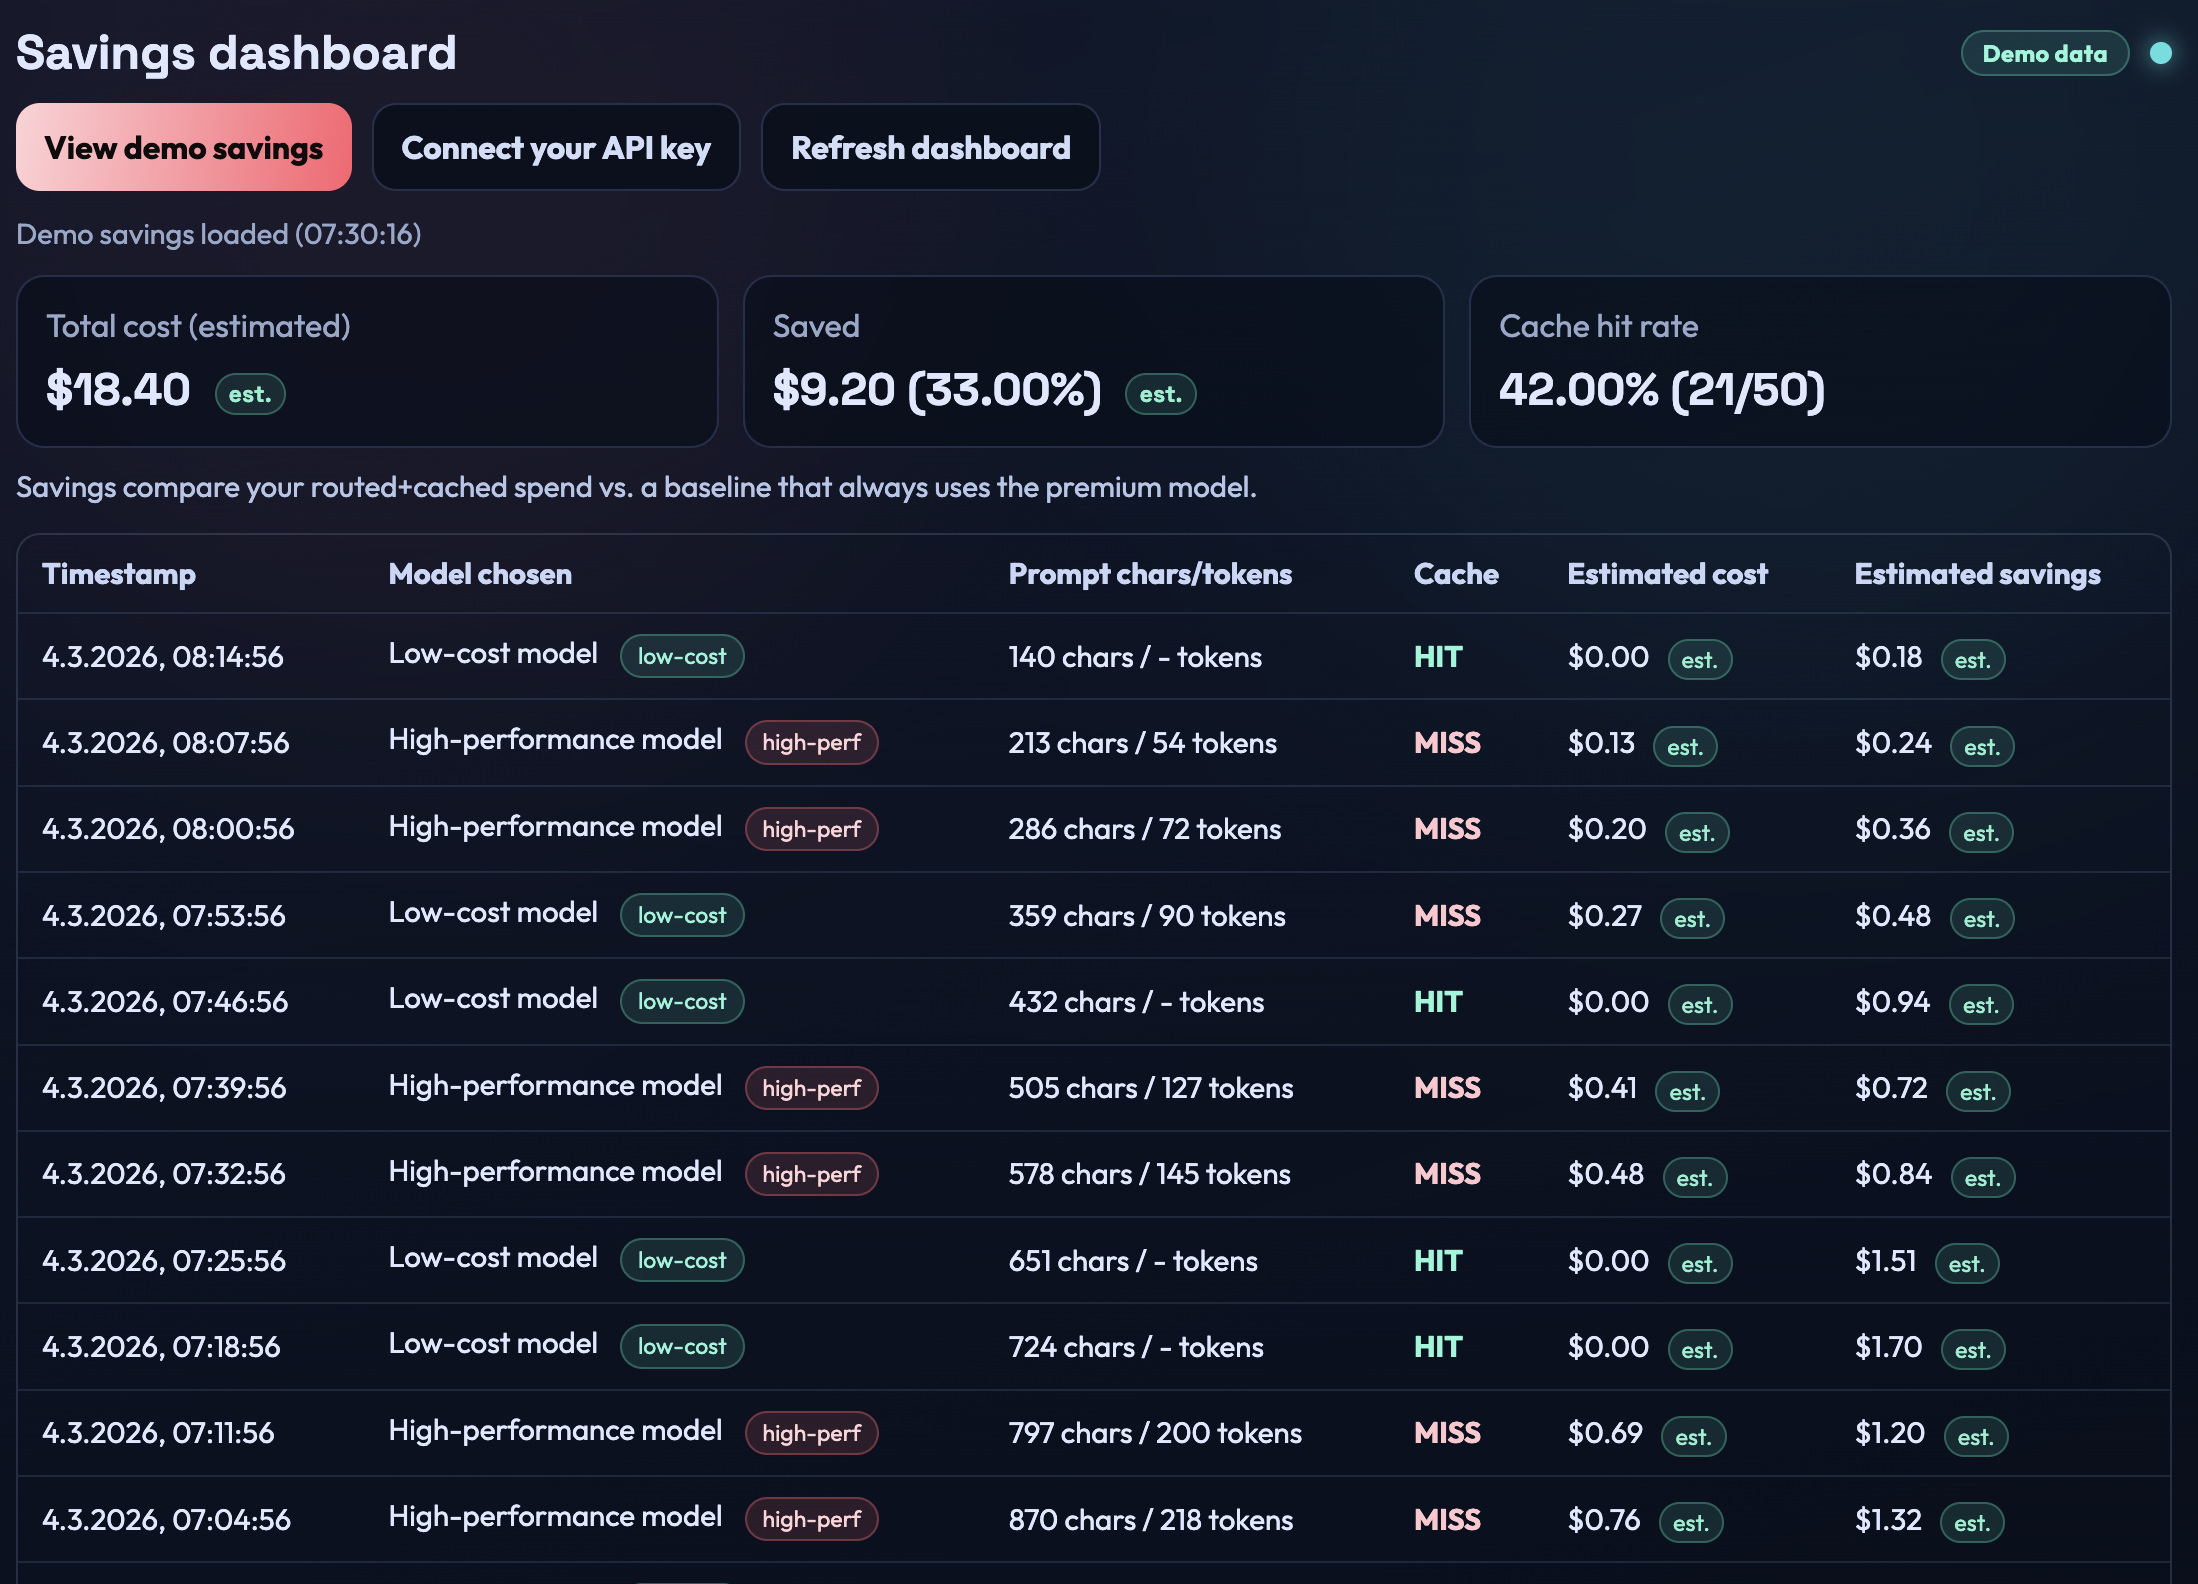Click the Demo data badge
This screenshot has width=2198, height=1584.
click(2044, 54)
